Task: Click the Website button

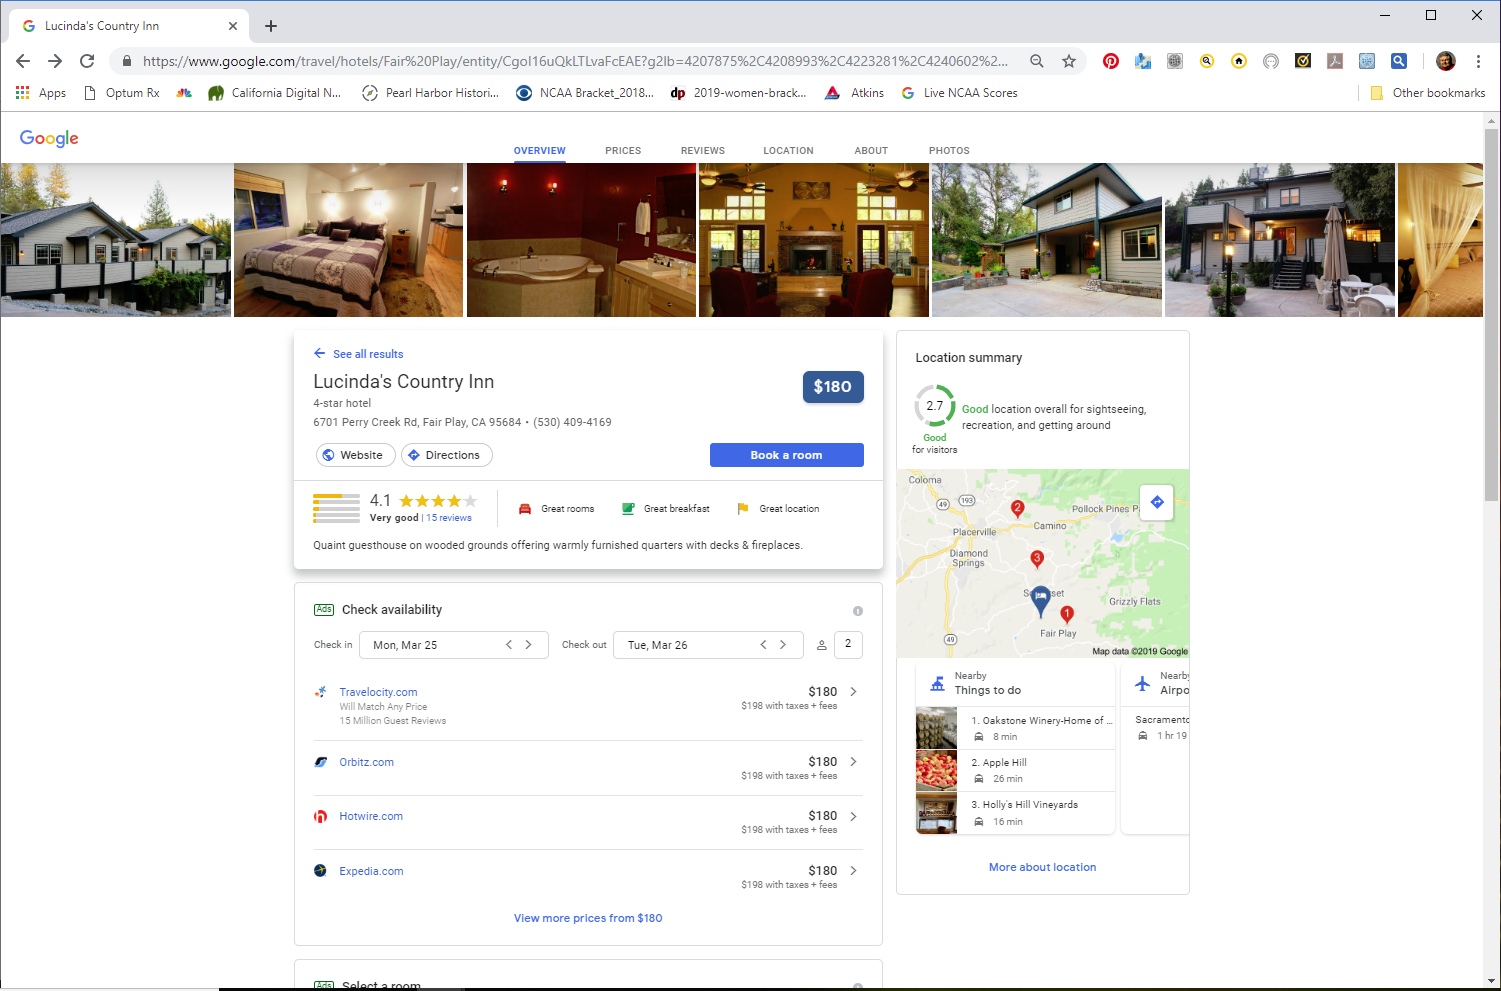Action: click(356, 455)
